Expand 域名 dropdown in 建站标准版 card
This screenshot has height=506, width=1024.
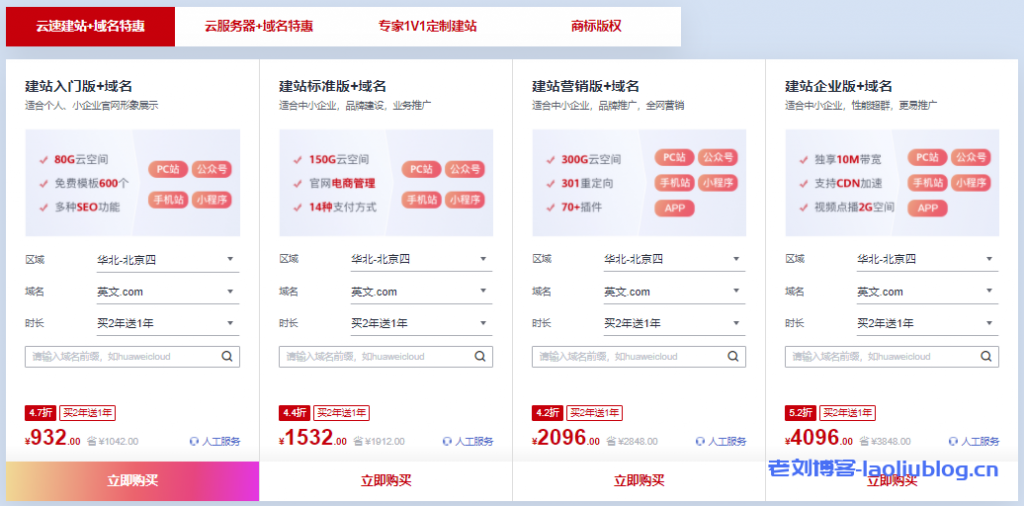[x=420, y=292]
